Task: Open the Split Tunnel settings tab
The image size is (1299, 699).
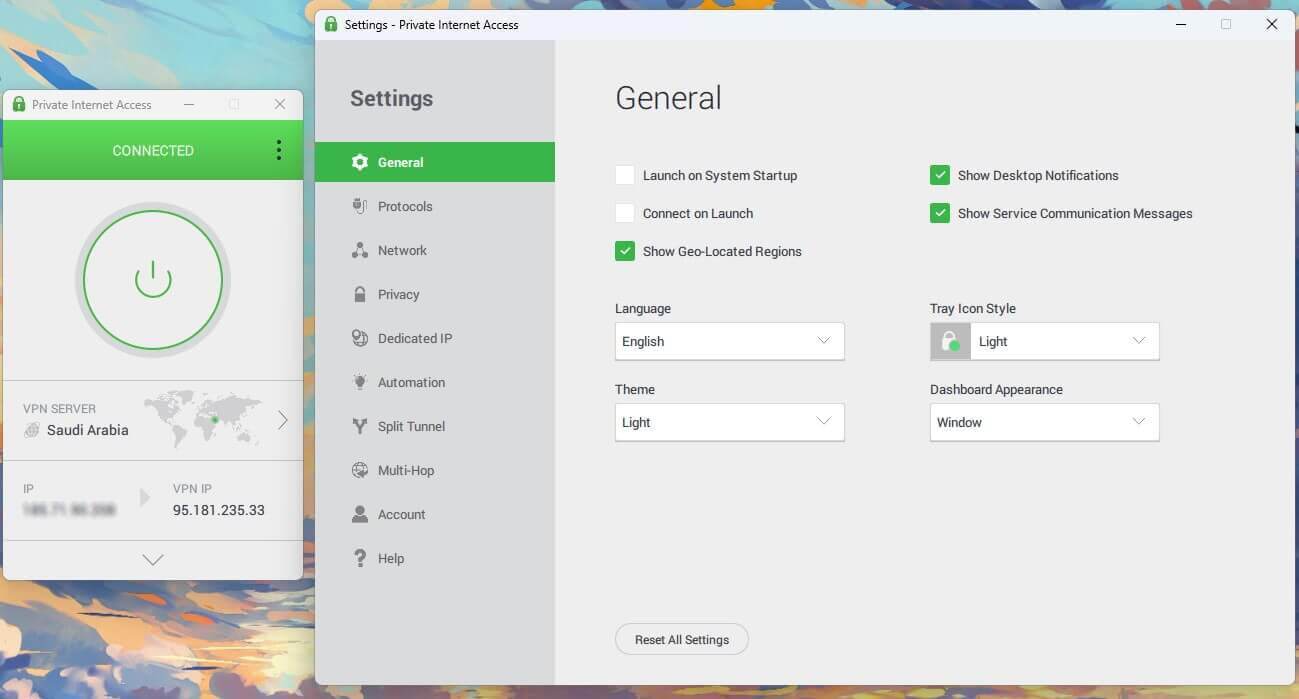Action: 435,426
